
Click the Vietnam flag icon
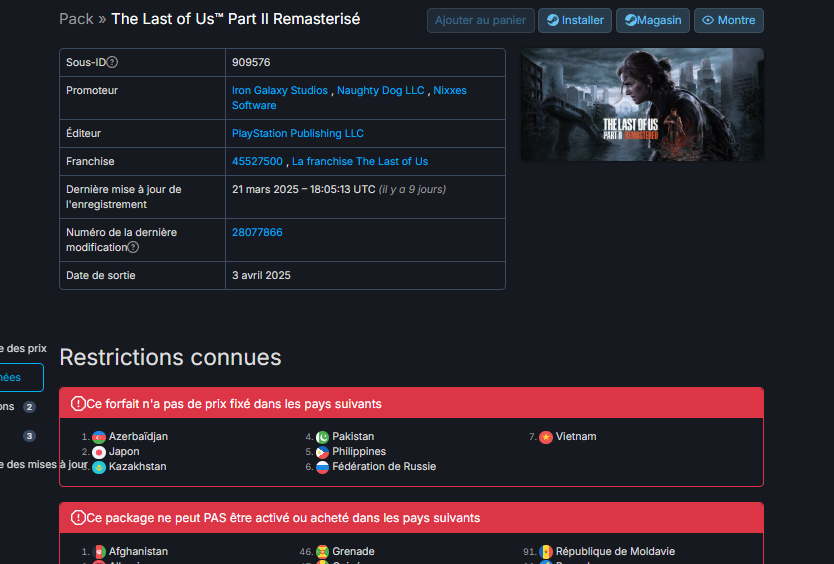pyautogui.click(x=546, y=437)
